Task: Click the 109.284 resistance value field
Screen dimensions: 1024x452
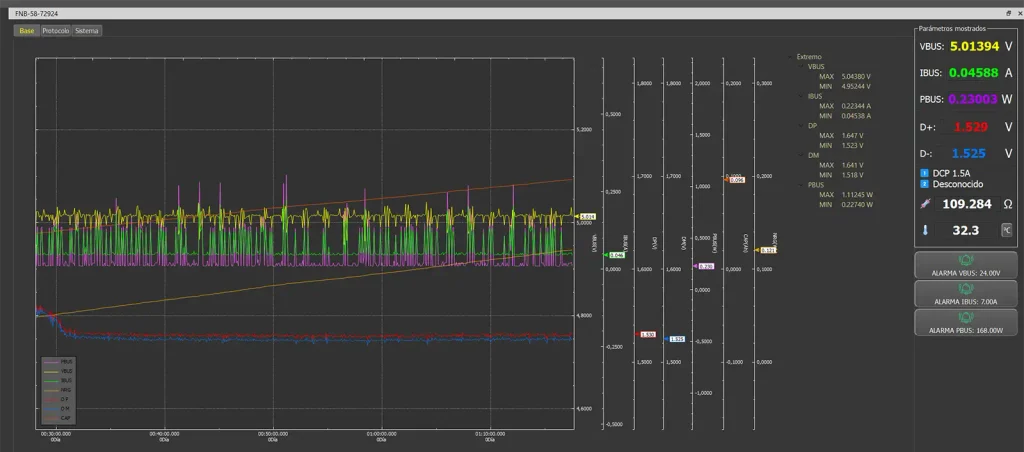Action: pyautogui.click(x=965, y=204)
